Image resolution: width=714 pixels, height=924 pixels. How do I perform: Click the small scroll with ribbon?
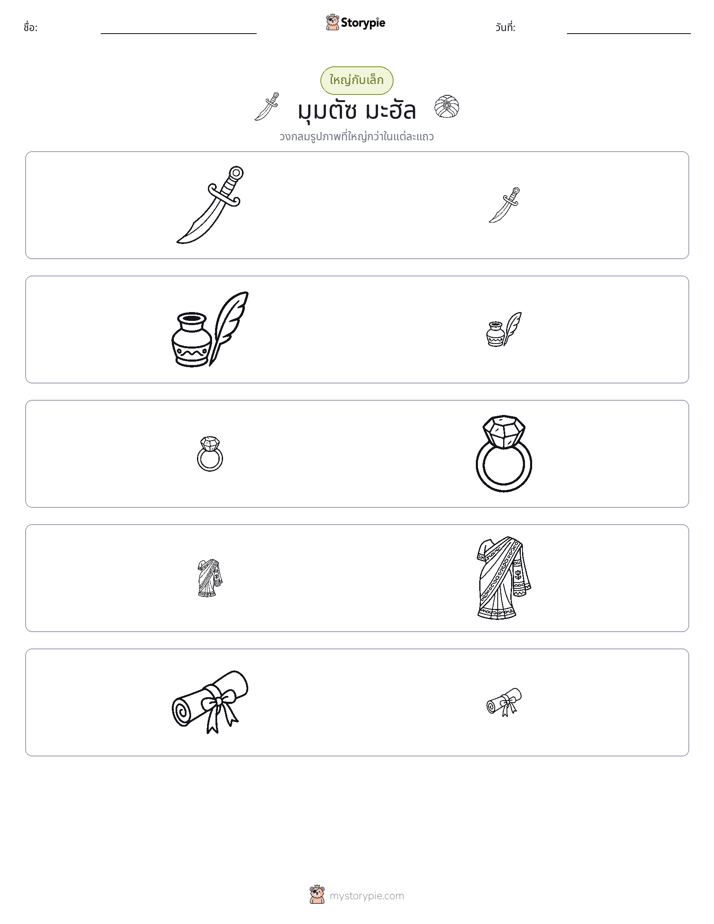[504, 702]
